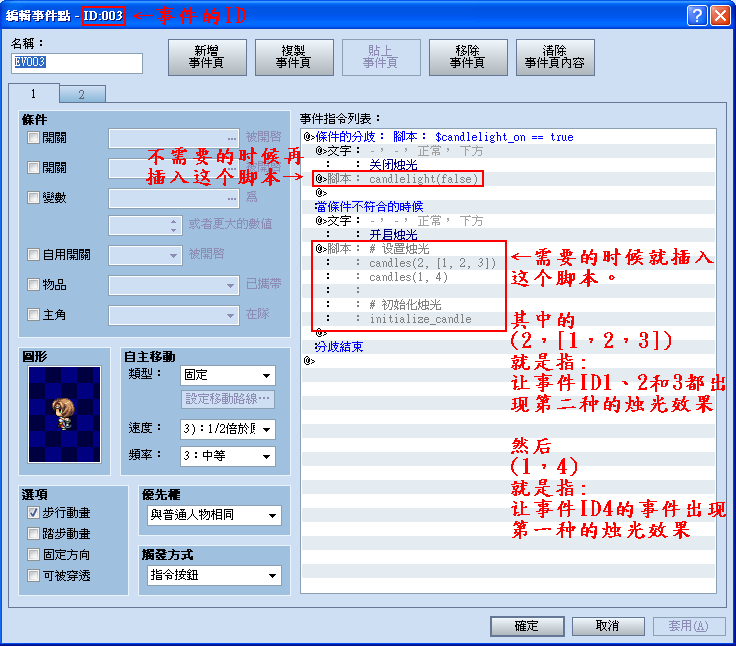Click the 複製事件頁 button
Screen dimensions: 736x646
294,57
